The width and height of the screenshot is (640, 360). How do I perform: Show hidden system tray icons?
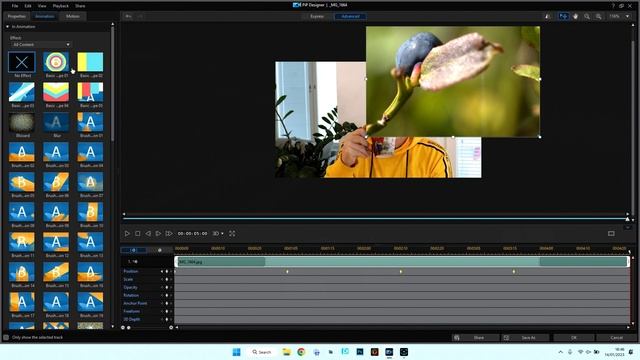click(x=560, y=352)
